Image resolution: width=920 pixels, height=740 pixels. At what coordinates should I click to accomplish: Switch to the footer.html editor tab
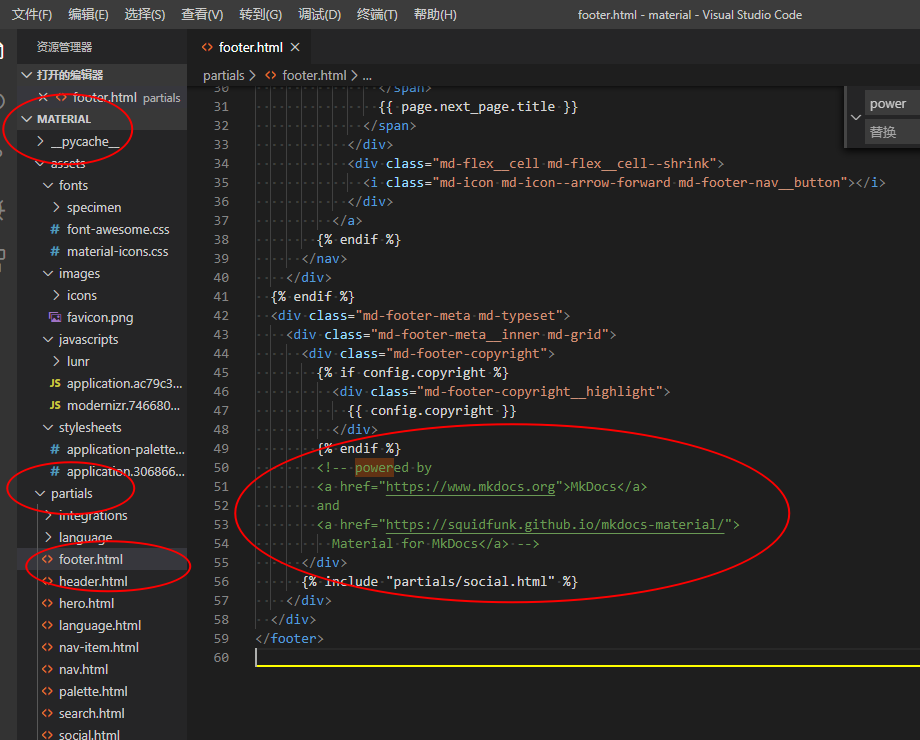point(251,47)
